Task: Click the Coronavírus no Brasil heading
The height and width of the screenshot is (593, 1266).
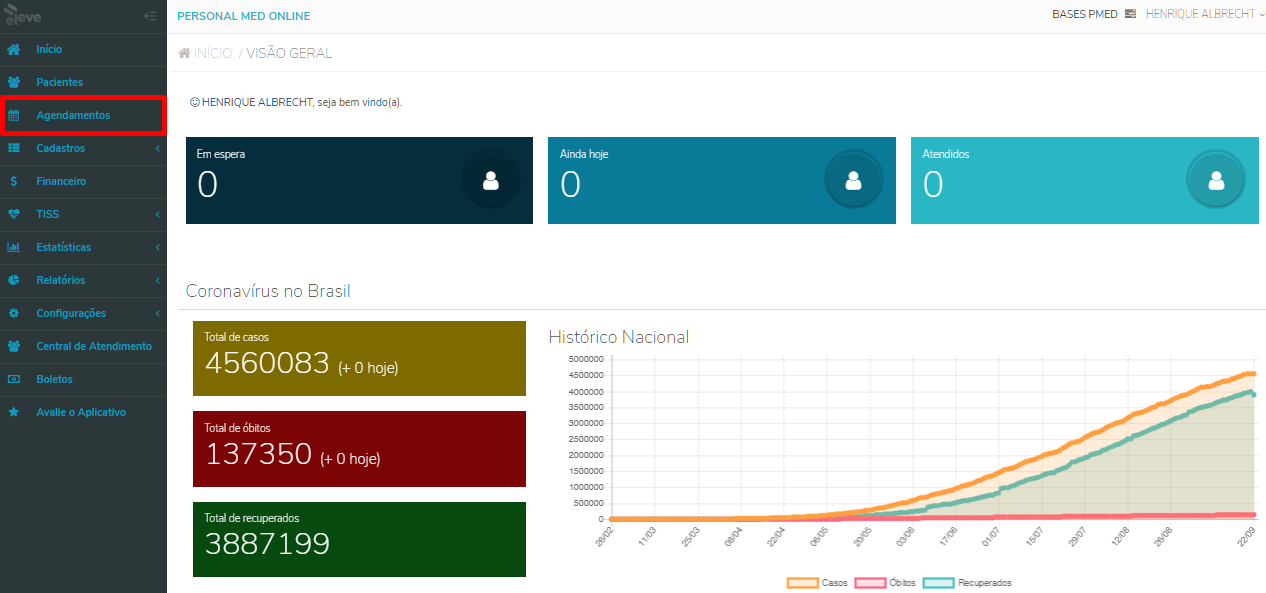Action: click(x=268, y=291)
